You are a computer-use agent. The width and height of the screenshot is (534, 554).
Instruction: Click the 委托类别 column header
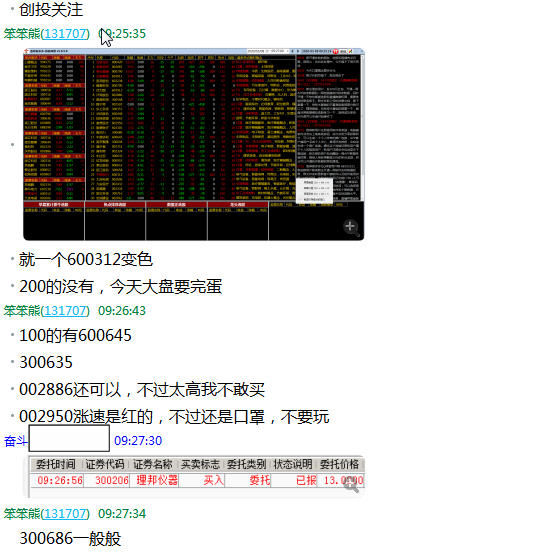[x=247, y=464]
